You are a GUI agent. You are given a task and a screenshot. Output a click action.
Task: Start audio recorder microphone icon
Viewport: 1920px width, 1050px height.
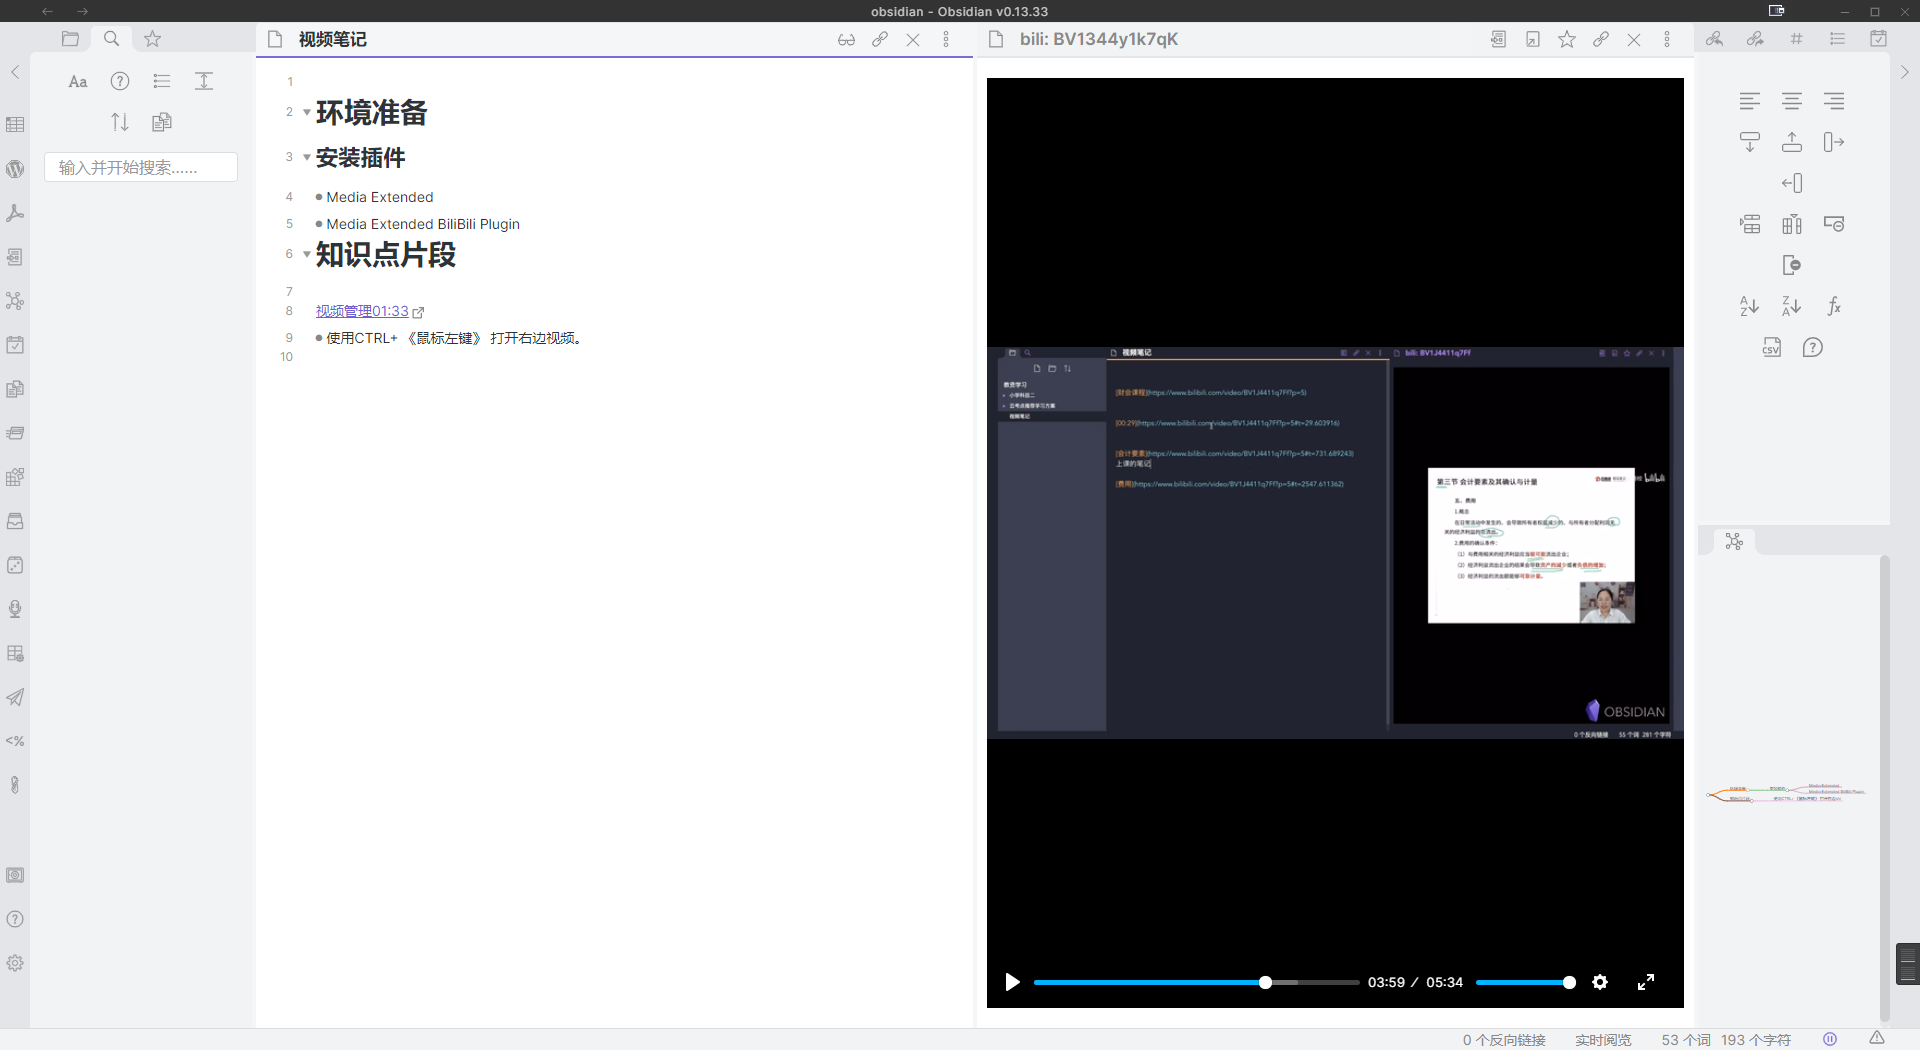tap(15, 609)
